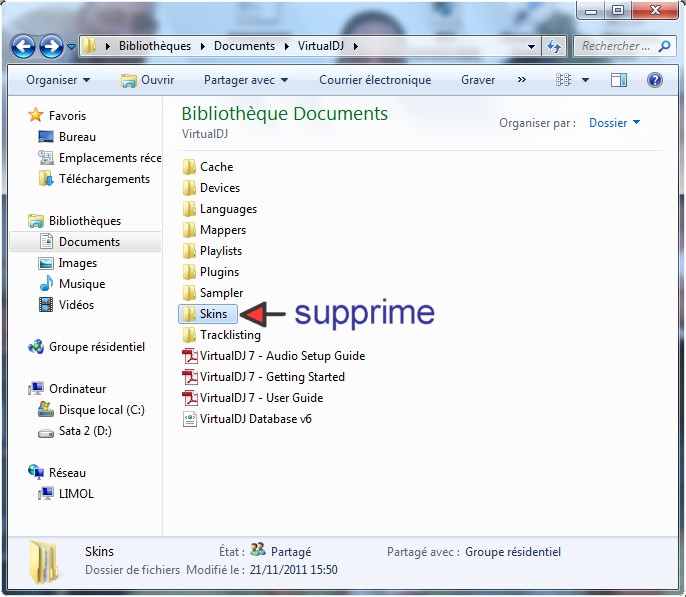Show more toolbar commands chevron
Image resolution: width=686 pixels, height=597 pixels.
521,80
